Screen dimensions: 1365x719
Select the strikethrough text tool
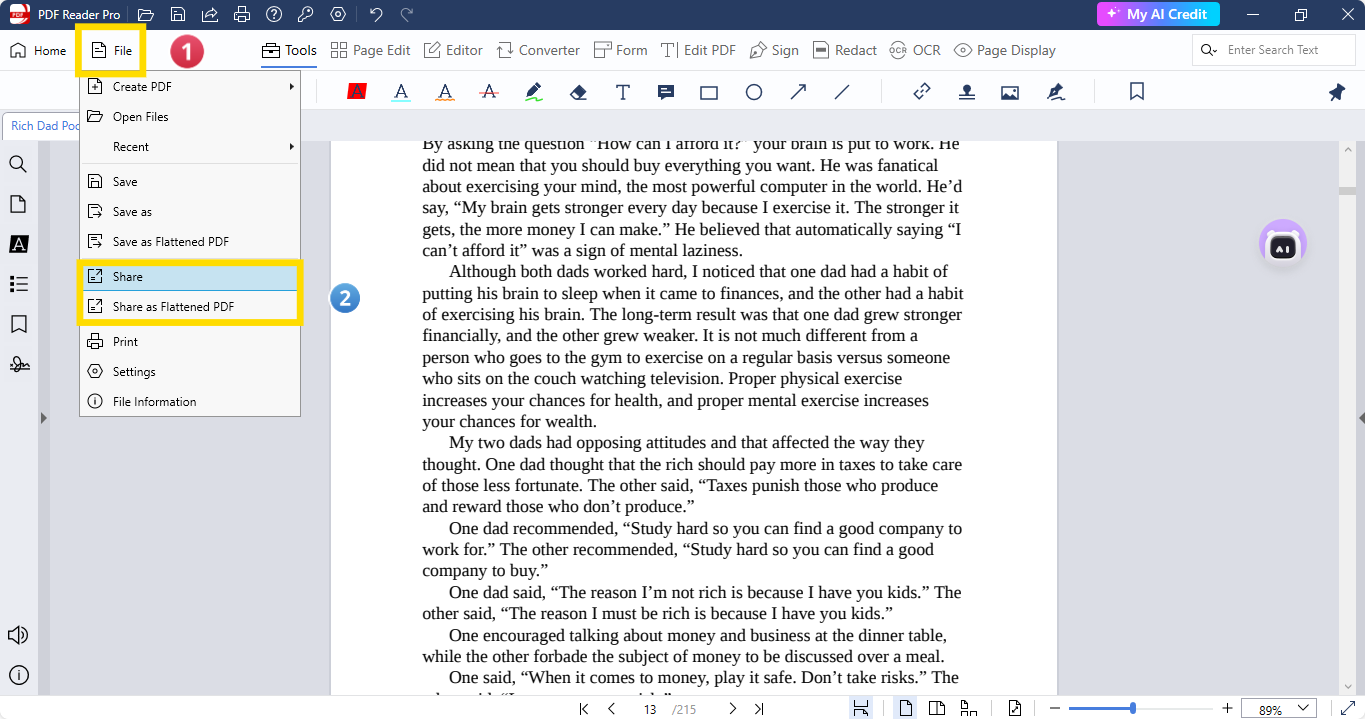tap(489, 92)
